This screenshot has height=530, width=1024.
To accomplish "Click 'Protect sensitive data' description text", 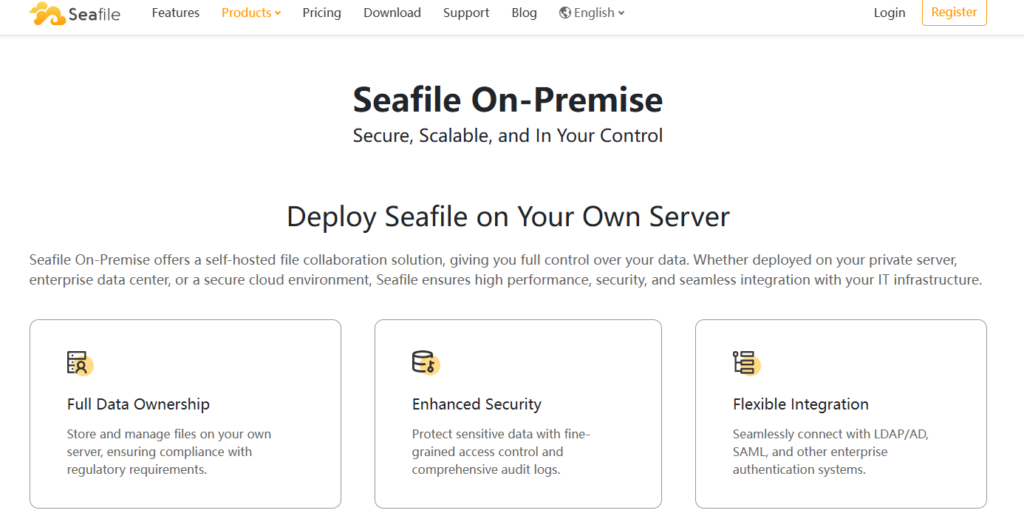I will 501,452.
